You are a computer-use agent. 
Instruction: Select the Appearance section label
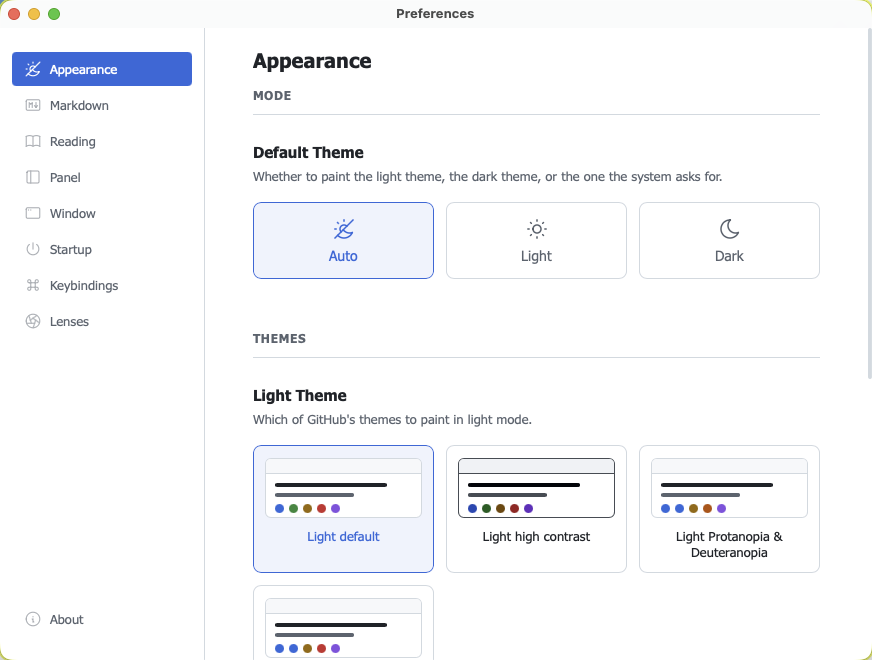click(x=83, y=70)
